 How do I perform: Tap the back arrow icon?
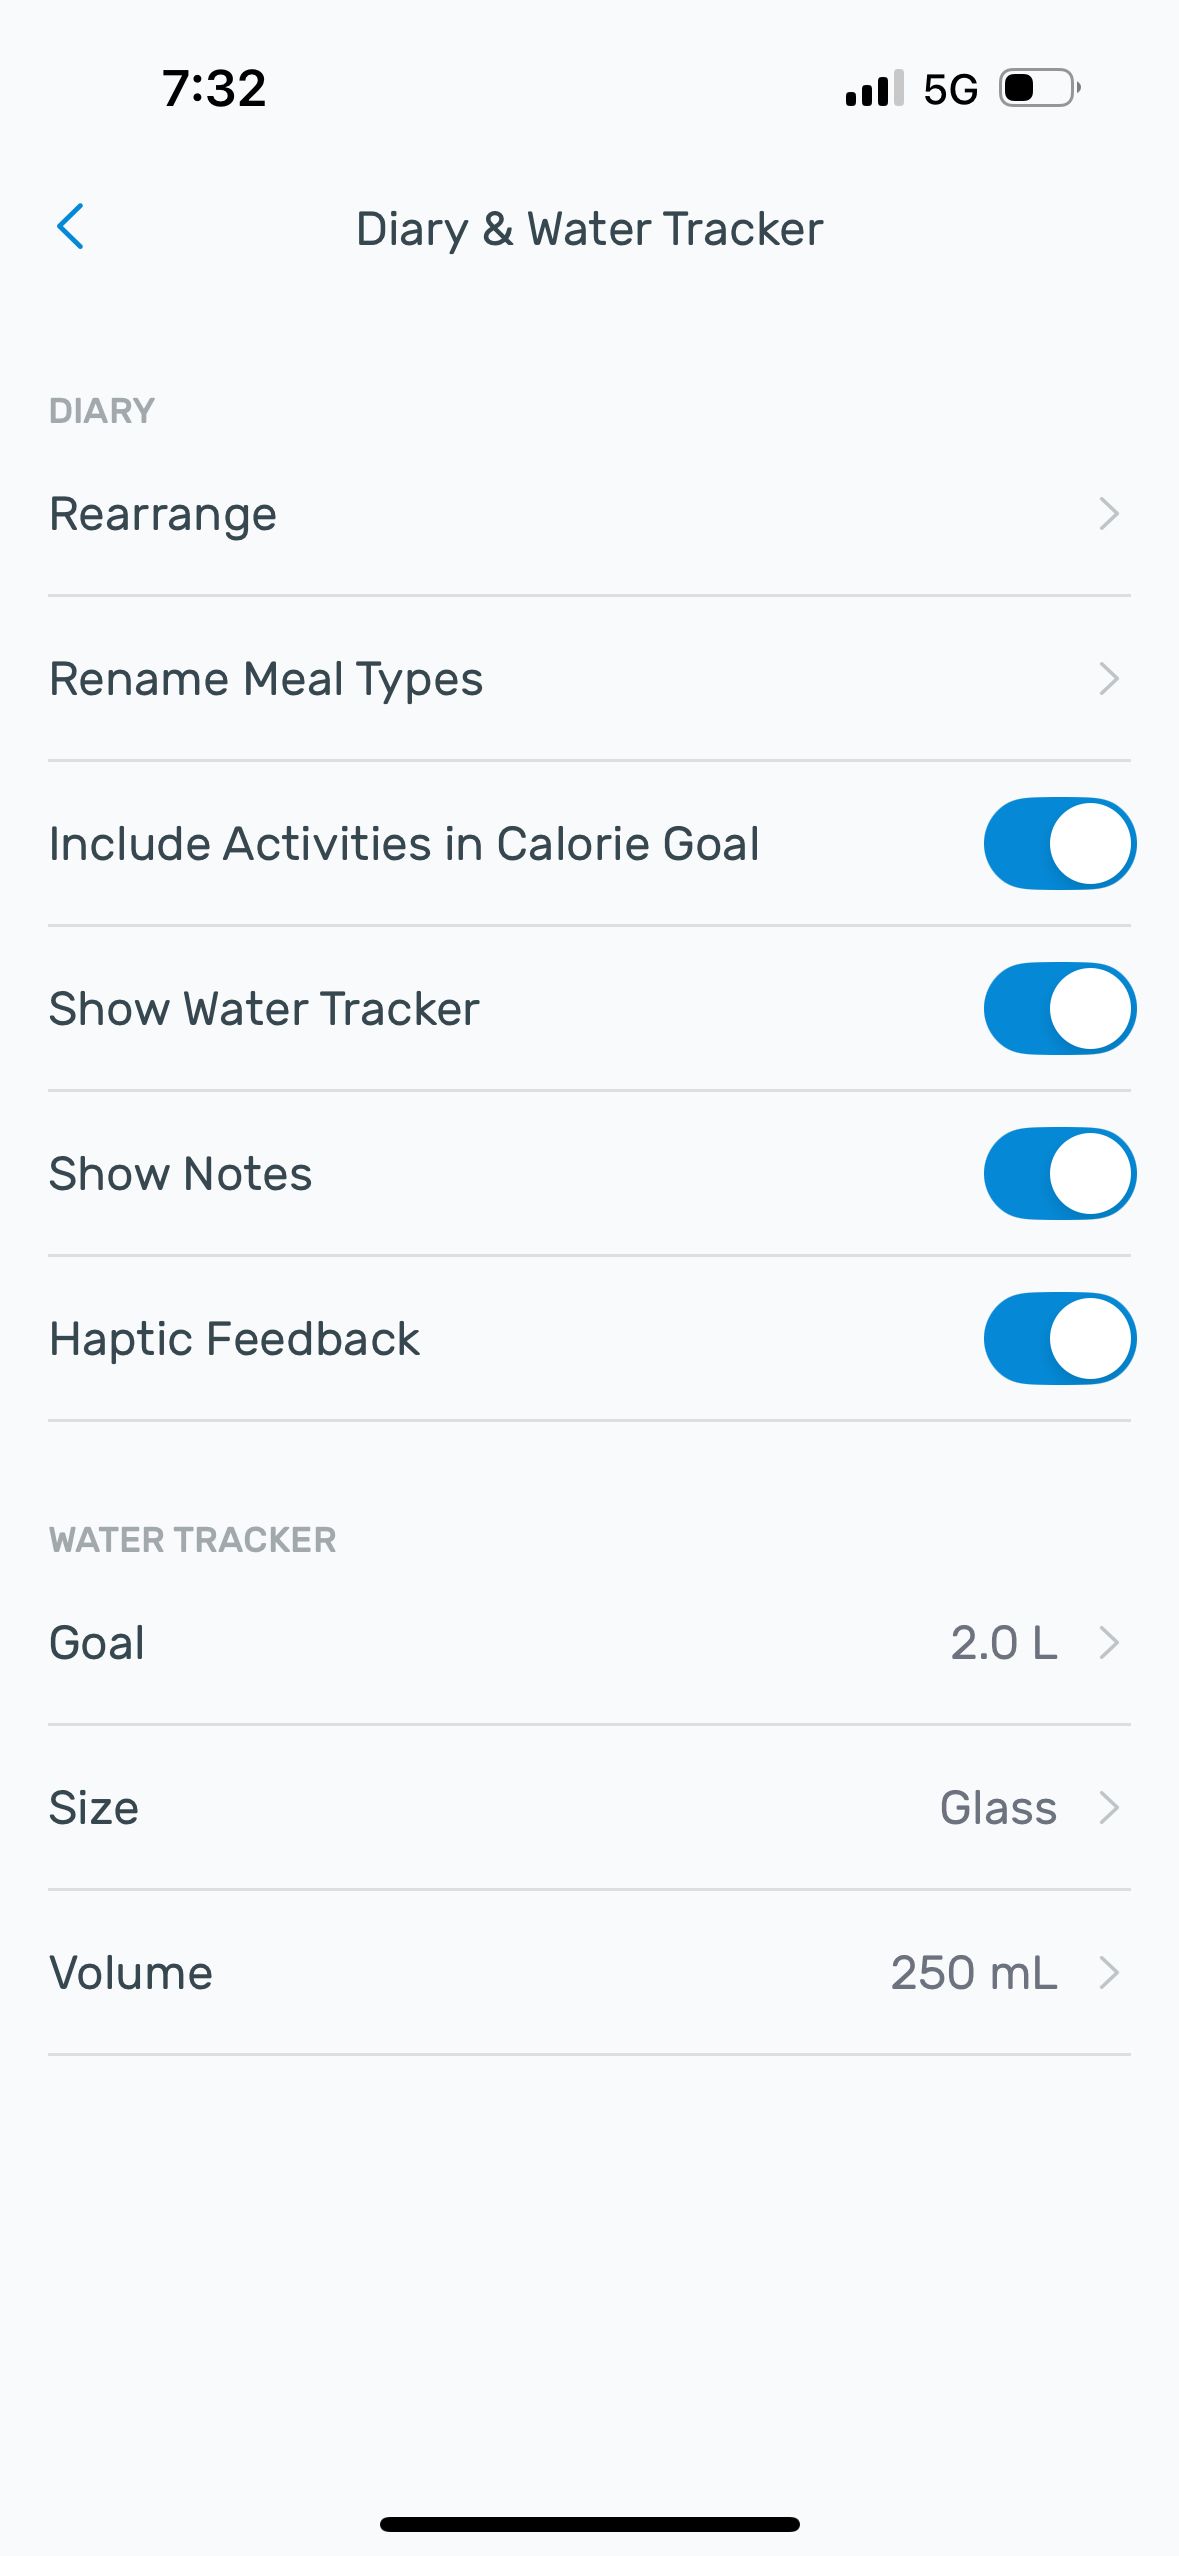click(71, 227)
